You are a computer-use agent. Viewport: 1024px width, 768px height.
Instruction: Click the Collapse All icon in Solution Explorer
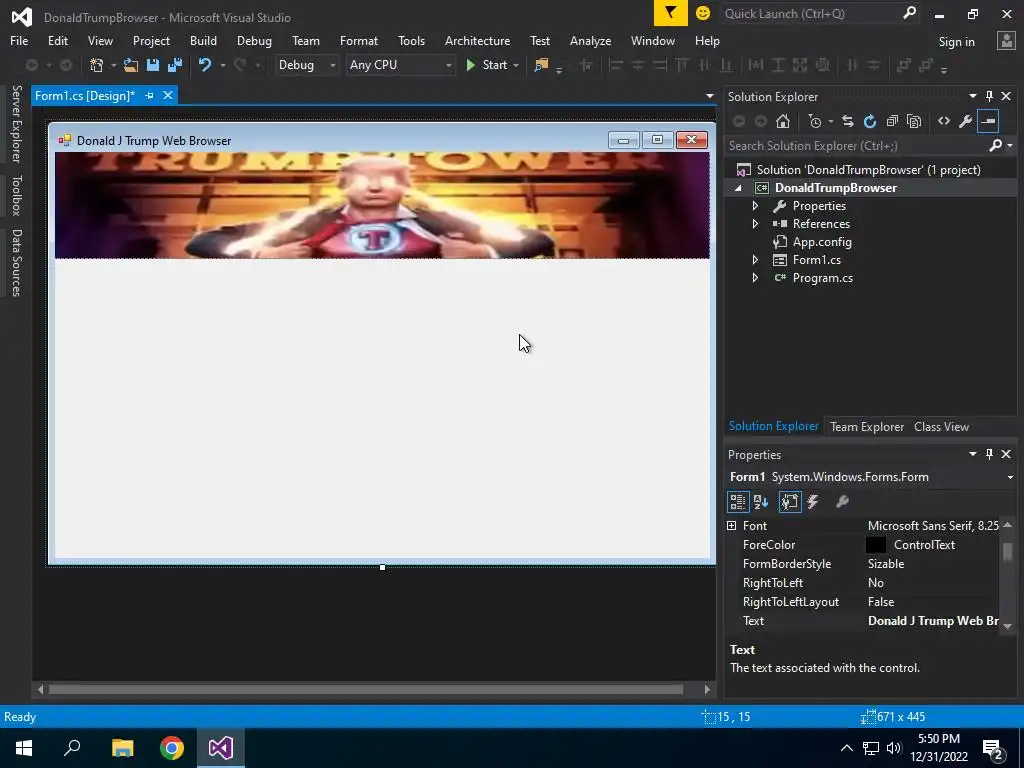[892, 121]
